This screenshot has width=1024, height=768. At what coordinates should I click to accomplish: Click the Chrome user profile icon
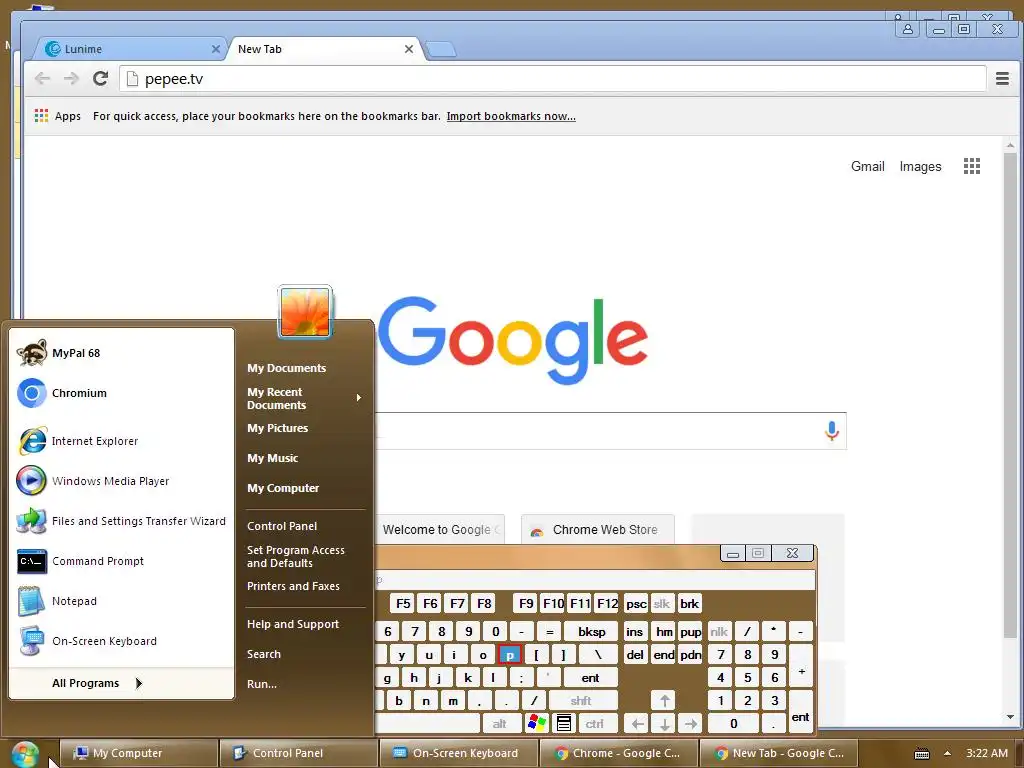[908, 29]
